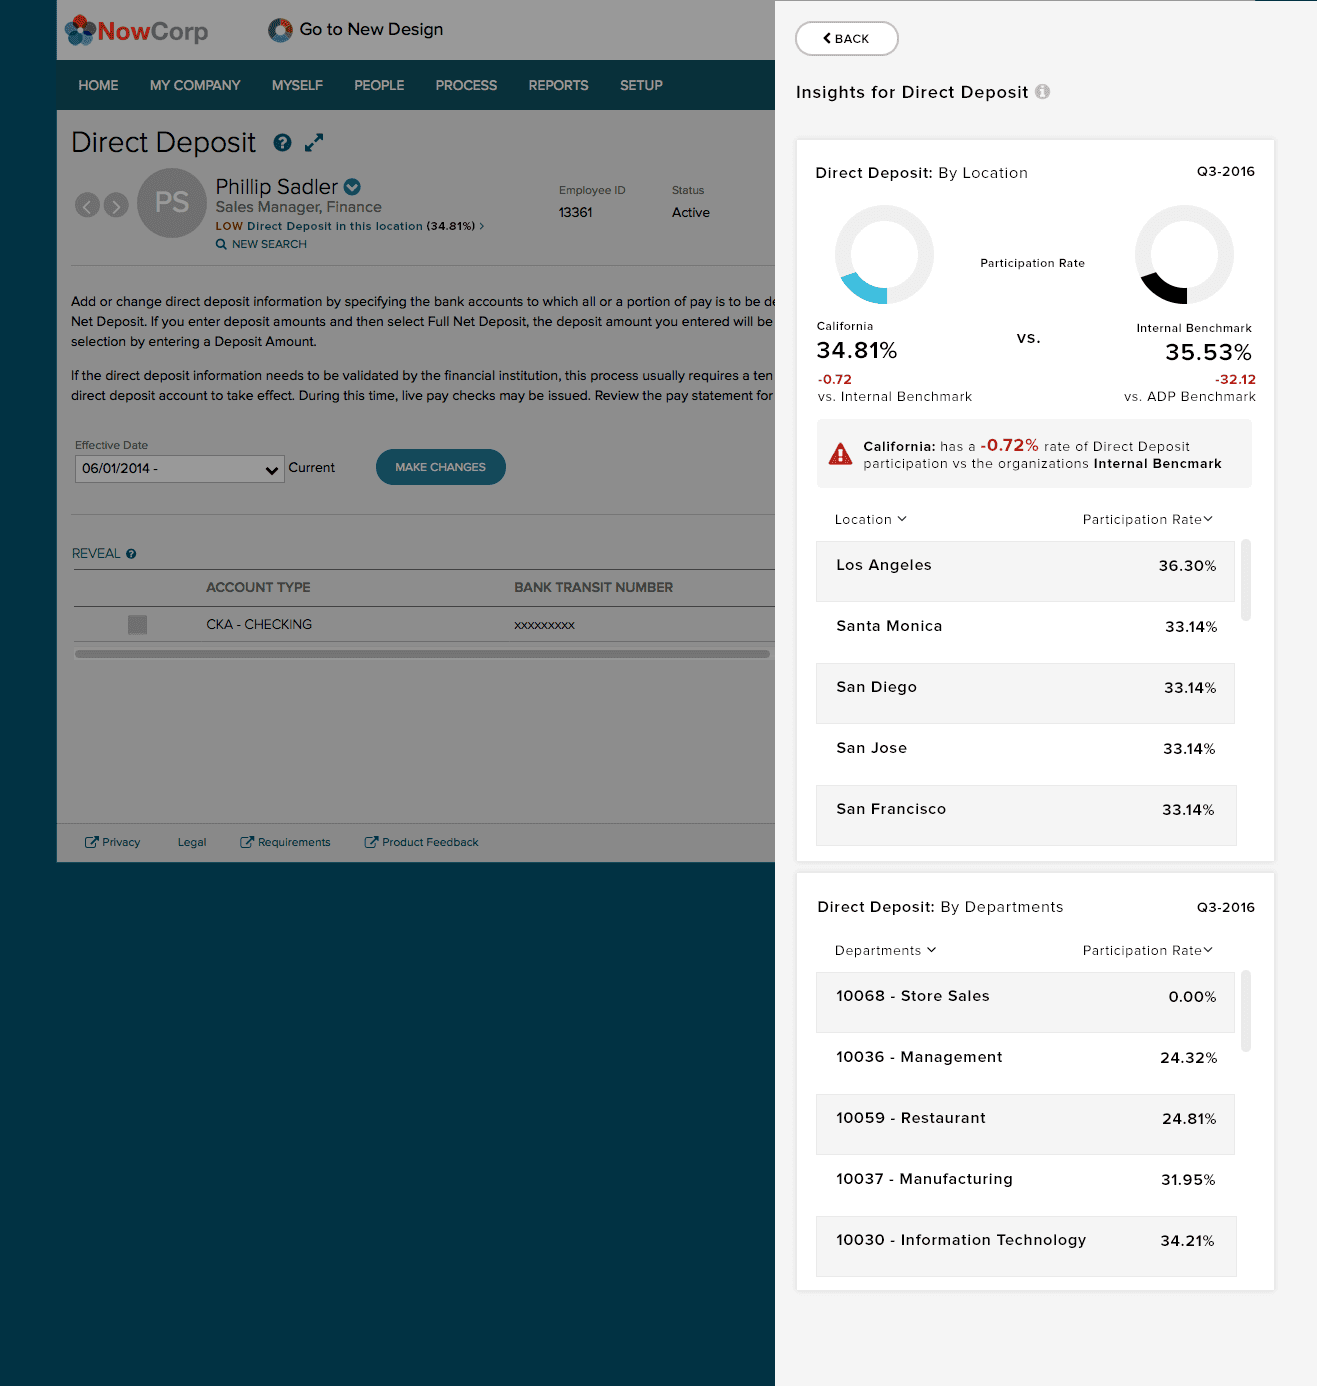Image resolution: width=1317 pixels, height=1386 pixels.
Task: Open the Legal footer link
Action: [x=192, y=842]
